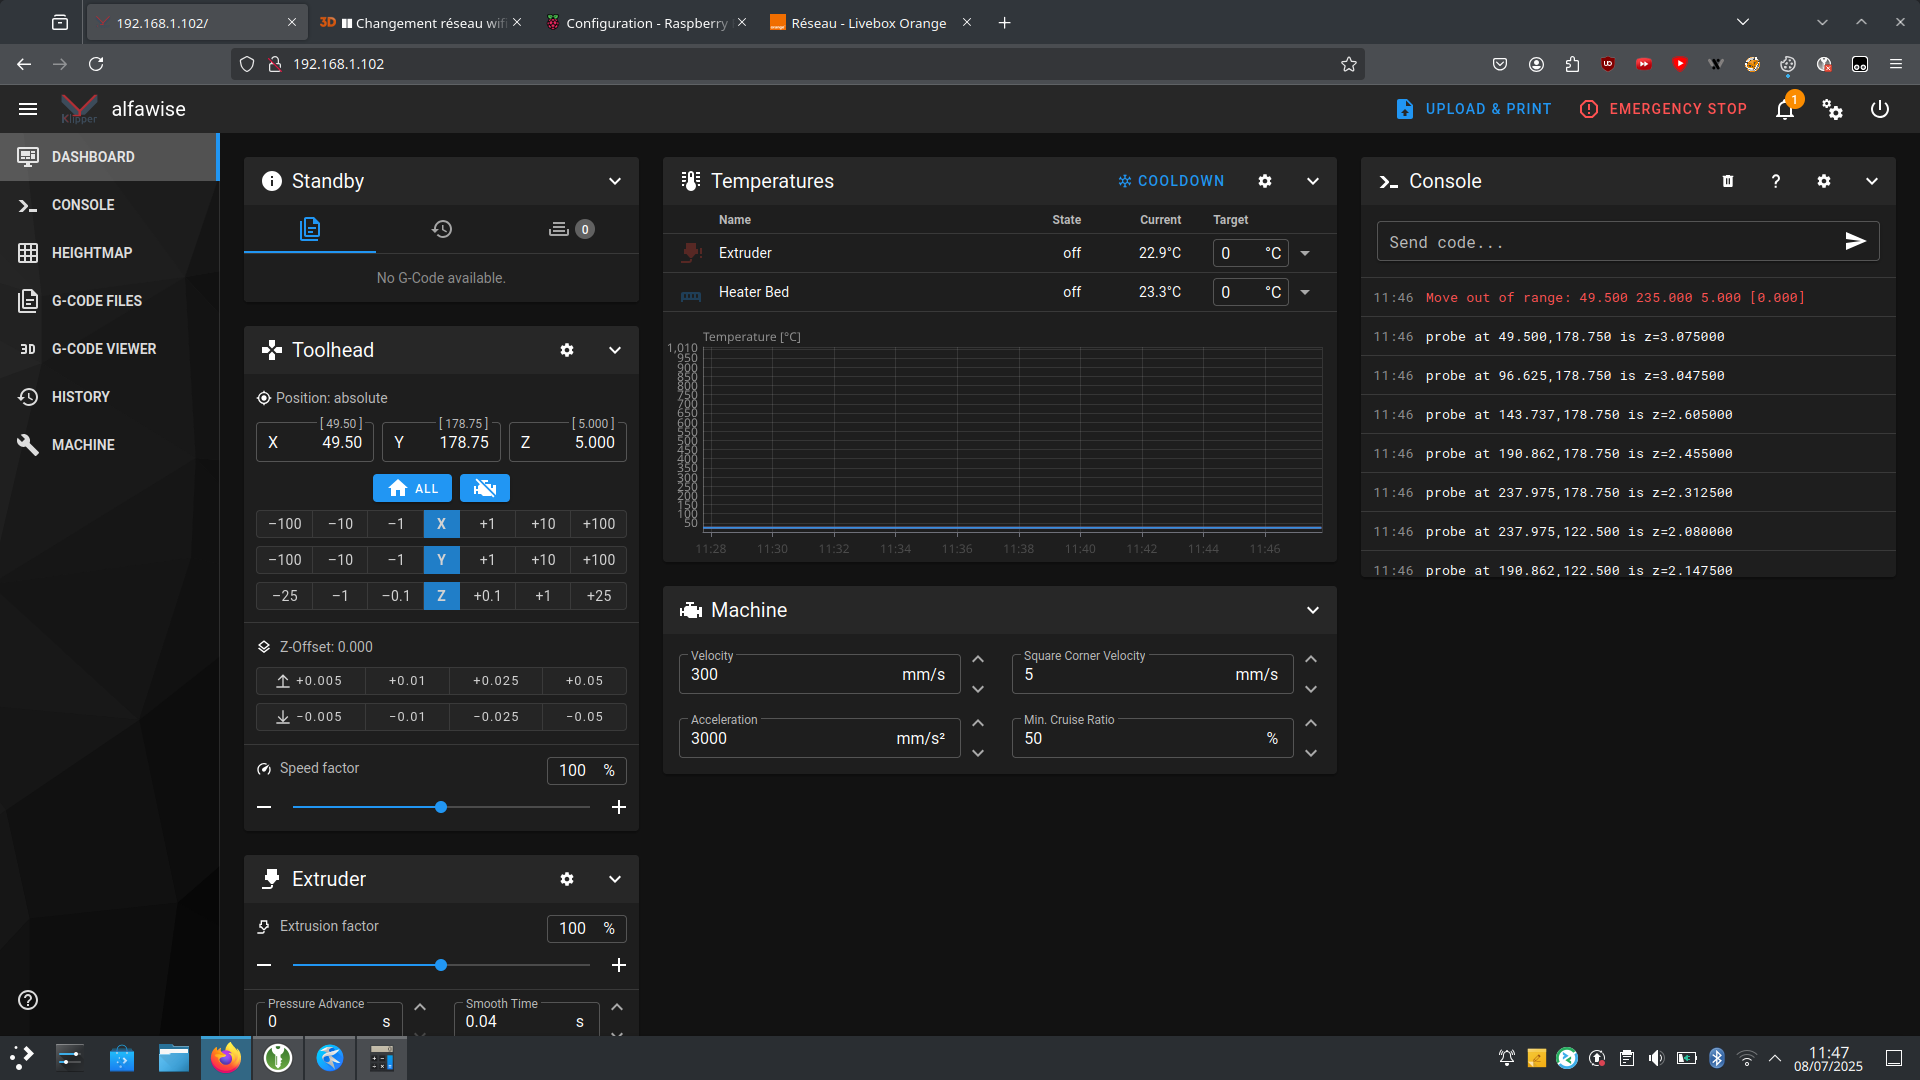Select the Z axis toggle button
The image size is (1920, 1080).
point(441,596)
